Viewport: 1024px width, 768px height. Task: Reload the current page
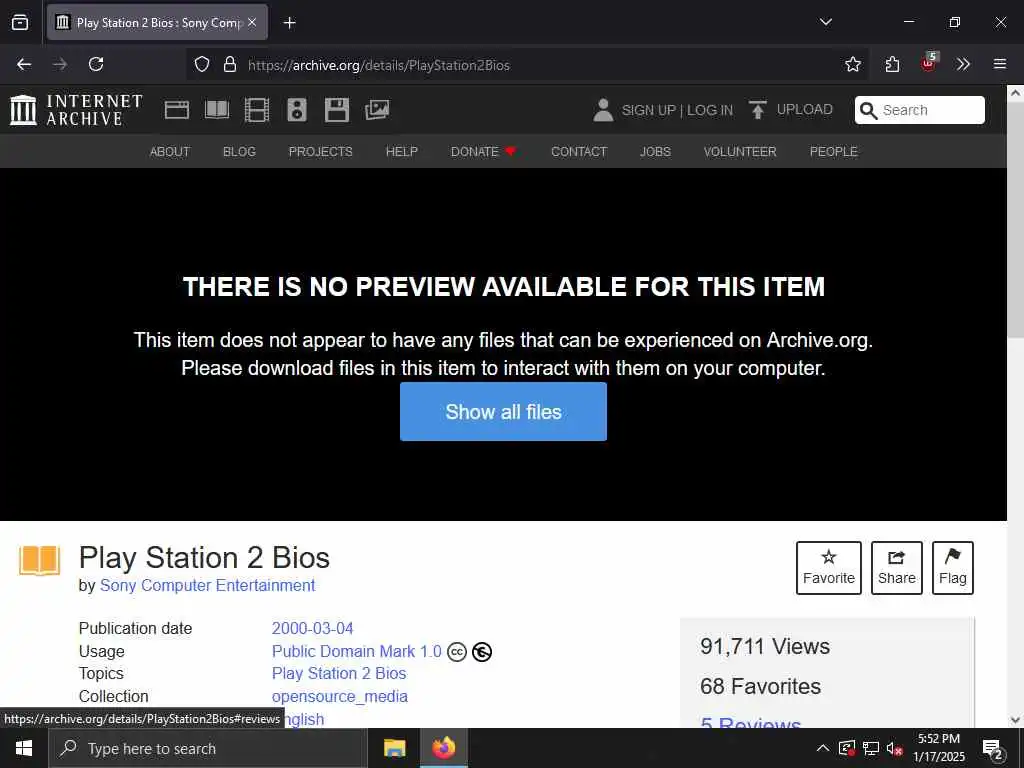(x=96, y=64)
